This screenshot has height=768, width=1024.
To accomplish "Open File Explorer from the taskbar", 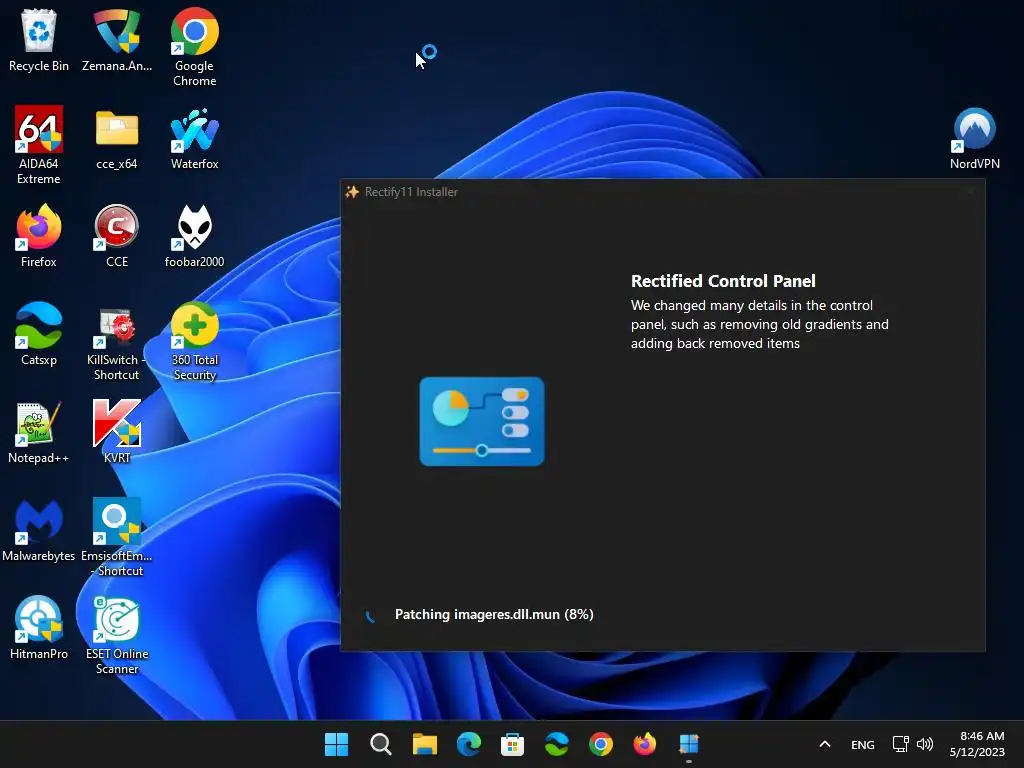I will click(424, 744).
